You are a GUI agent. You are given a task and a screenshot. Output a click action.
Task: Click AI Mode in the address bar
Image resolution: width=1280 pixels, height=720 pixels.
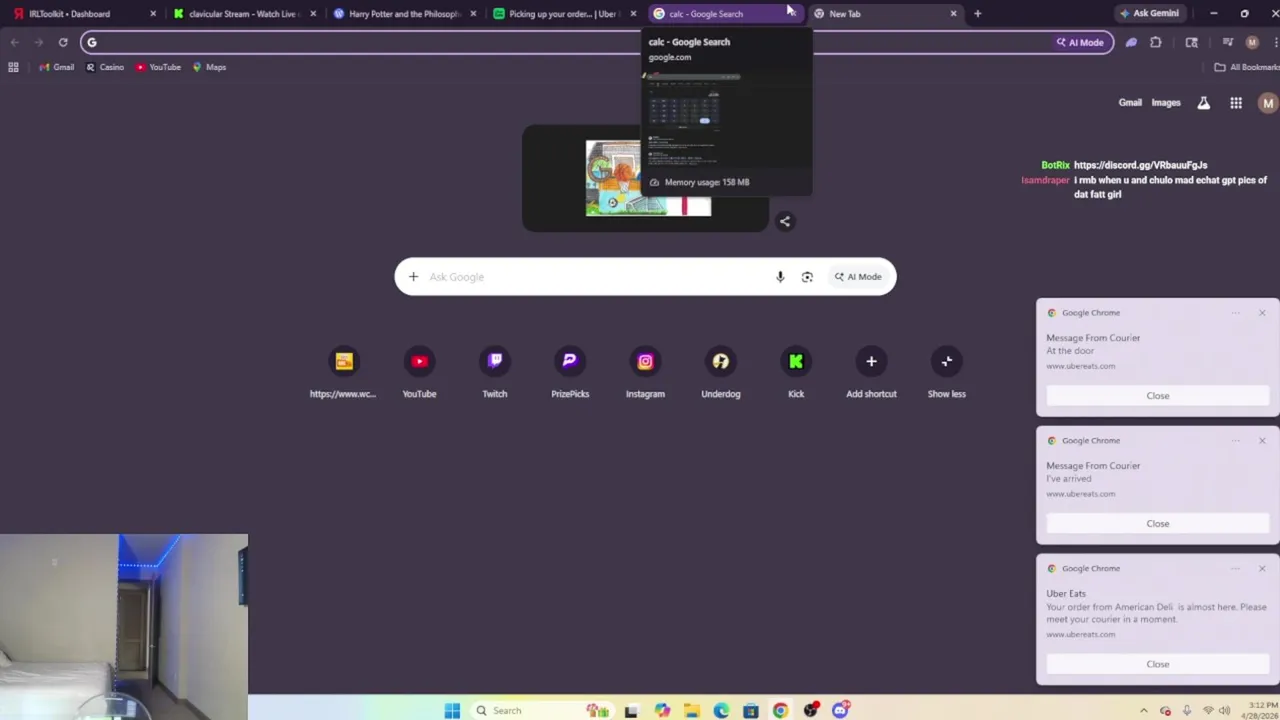[x=1080, y=42]
